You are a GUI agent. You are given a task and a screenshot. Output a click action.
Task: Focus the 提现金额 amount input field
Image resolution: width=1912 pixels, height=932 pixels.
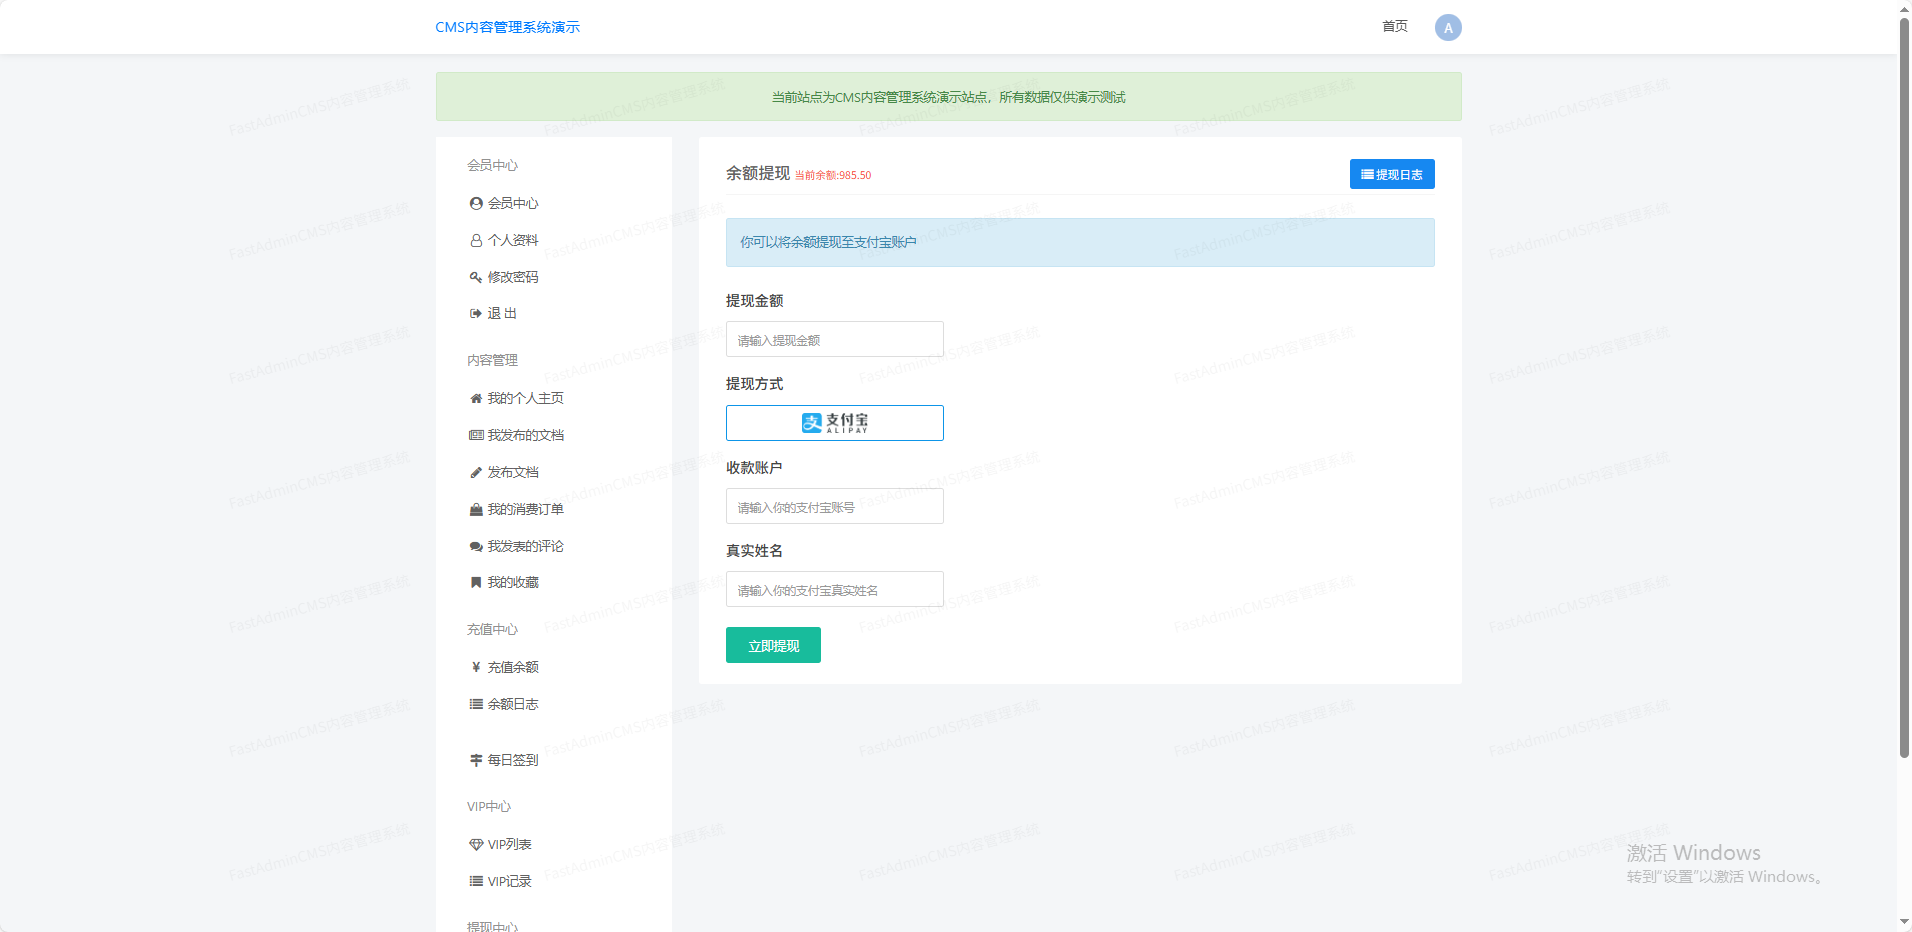834,340
